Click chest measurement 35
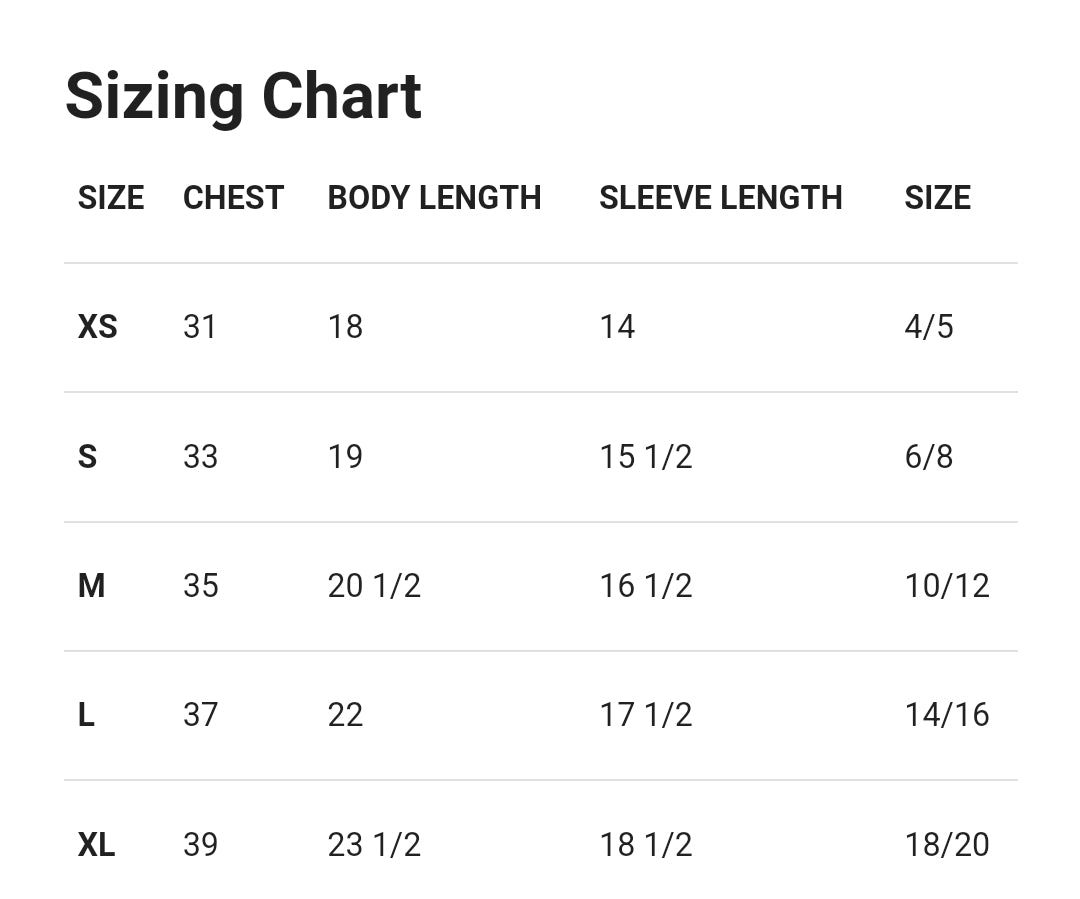This screenshot has width=1080, height=899. click(200, 586)
